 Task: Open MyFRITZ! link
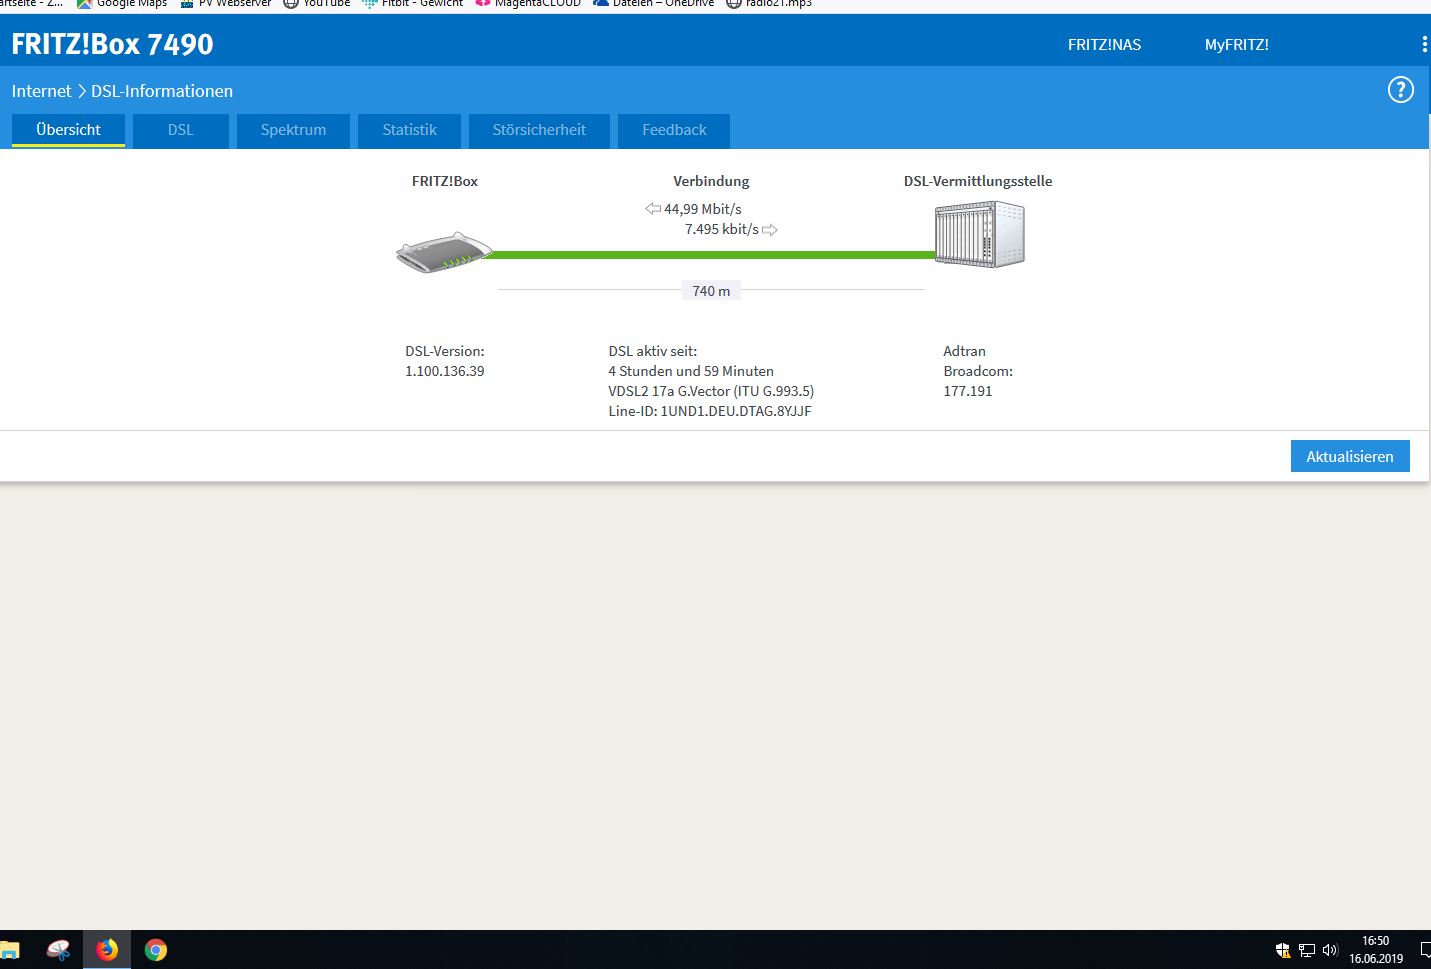1236,44
